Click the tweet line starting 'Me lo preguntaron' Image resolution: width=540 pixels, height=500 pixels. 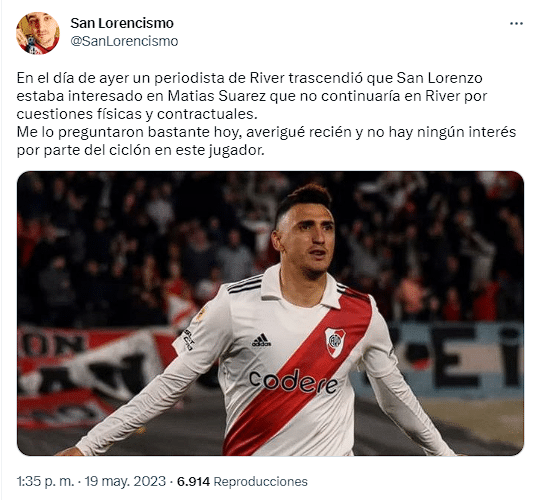pyautogui.click(x=266, y=132)
